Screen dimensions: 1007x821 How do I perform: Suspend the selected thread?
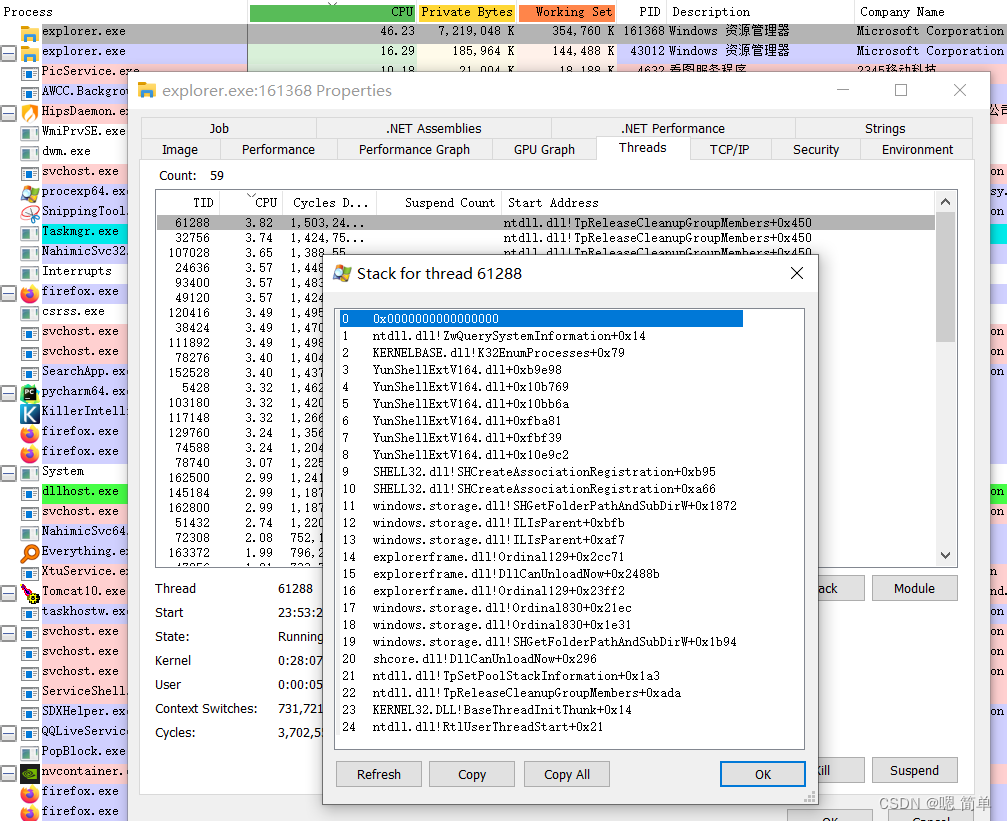[x=915, y=770]
